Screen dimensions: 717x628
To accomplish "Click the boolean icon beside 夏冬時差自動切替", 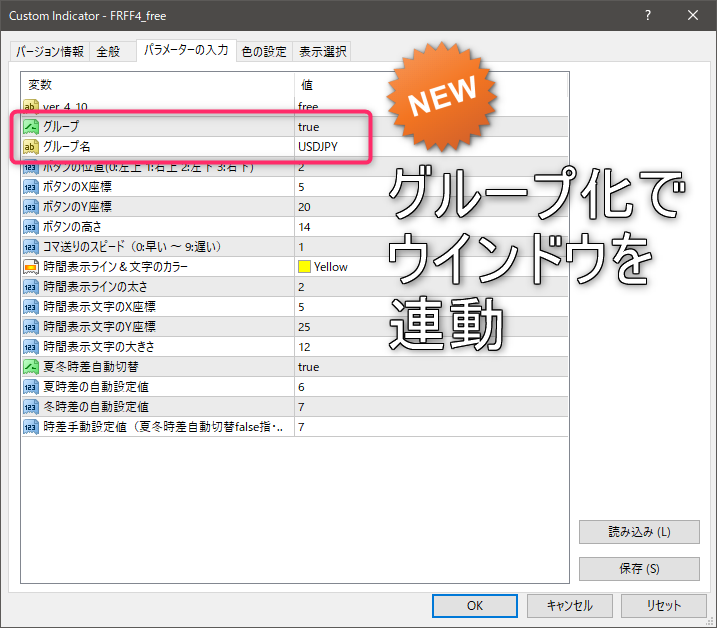I will (x=31, y=367).
